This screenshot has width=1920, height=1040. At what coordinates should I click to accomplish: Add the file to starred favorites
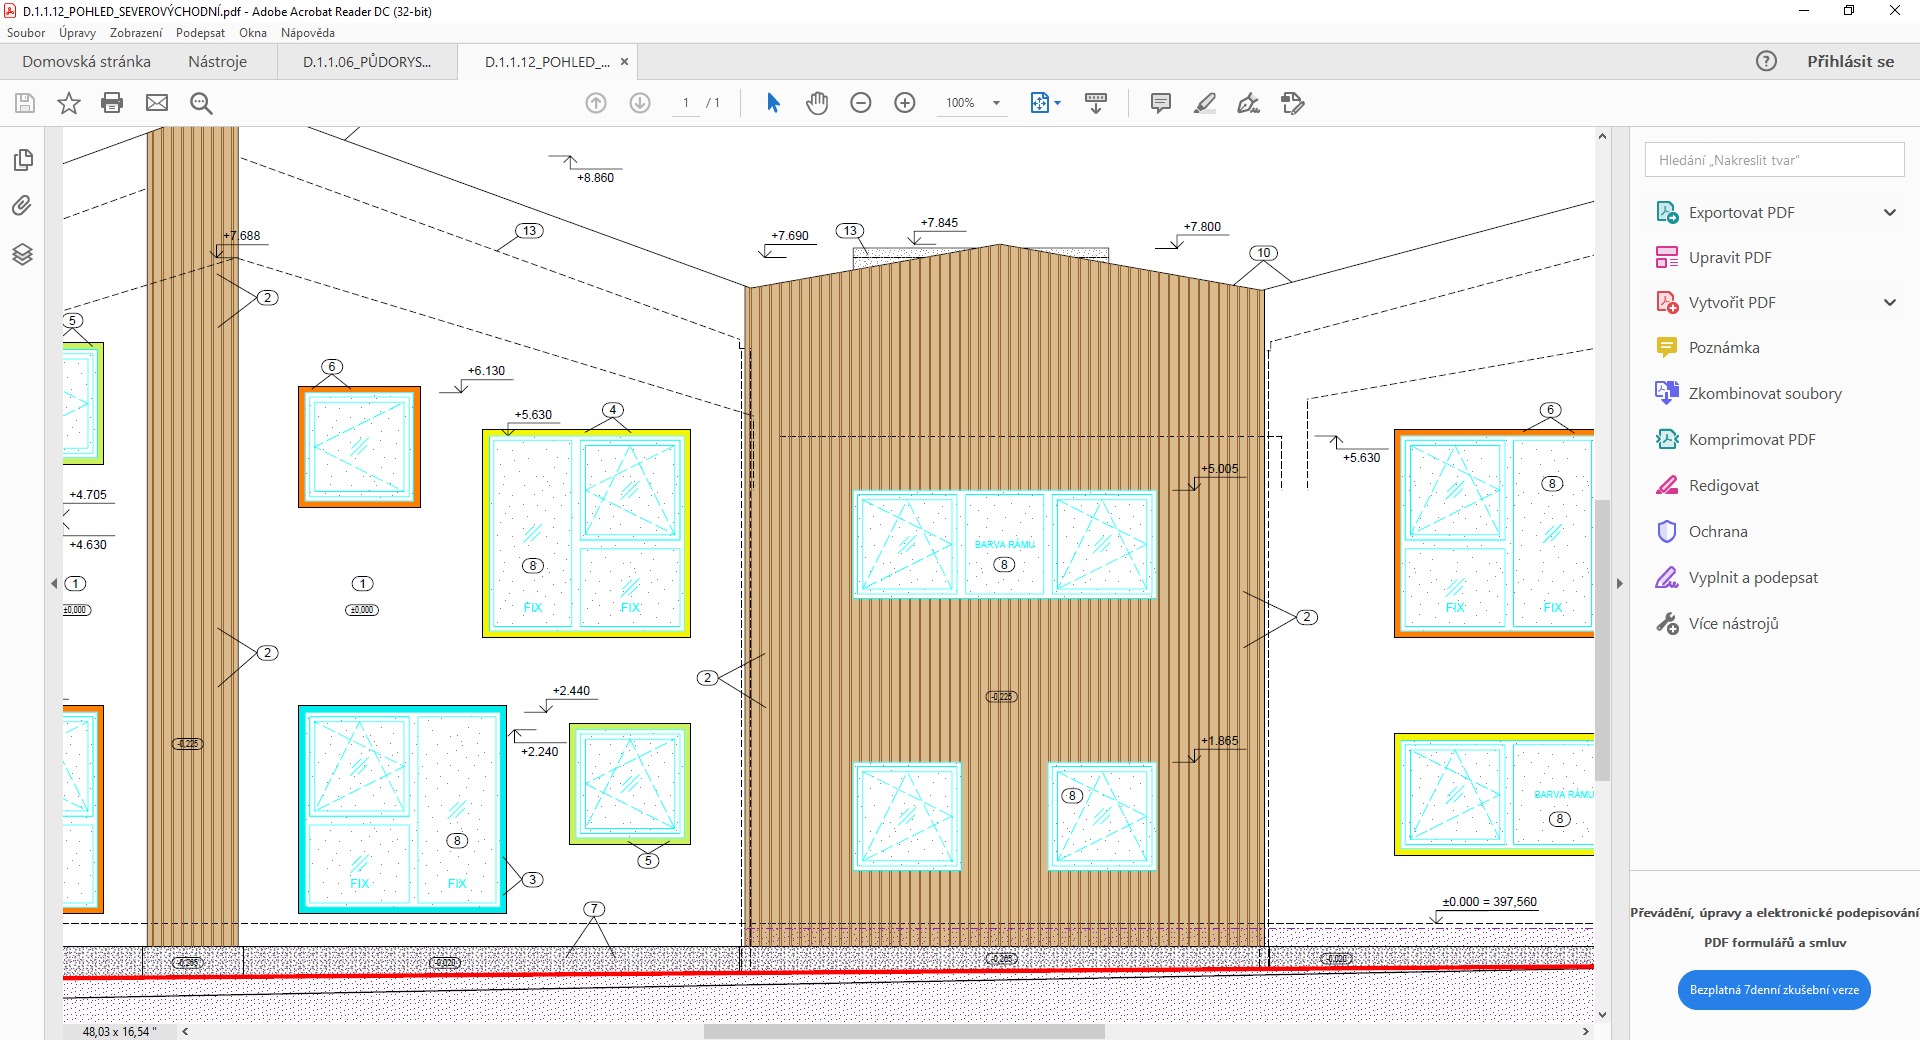[68, 103]
